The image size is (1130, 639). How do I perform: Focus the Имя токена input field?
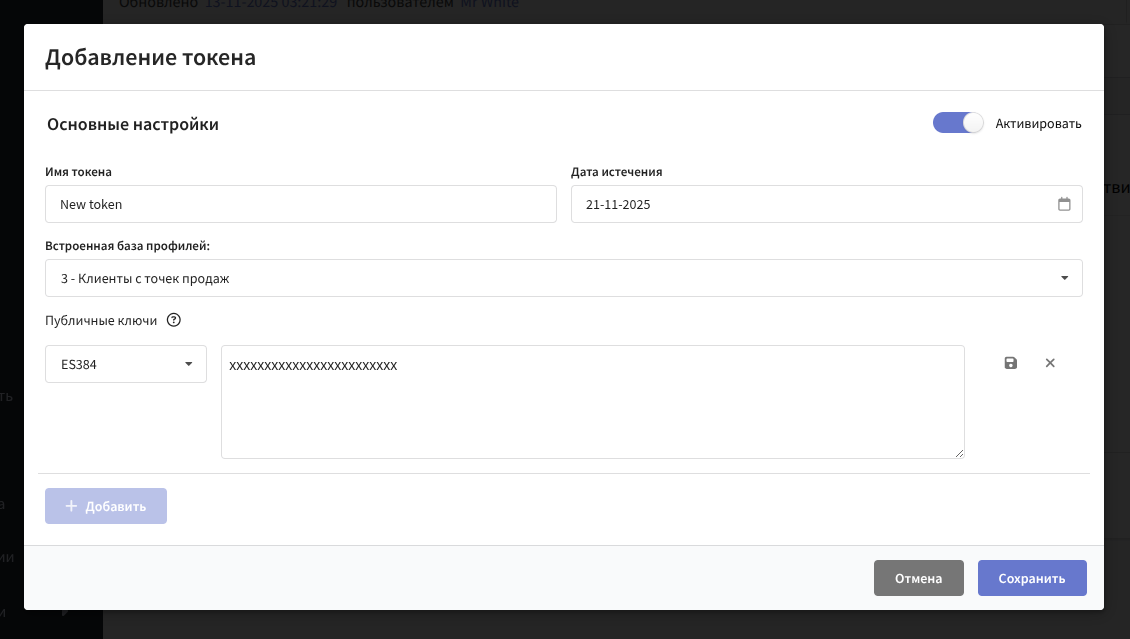tap(300, 204)
